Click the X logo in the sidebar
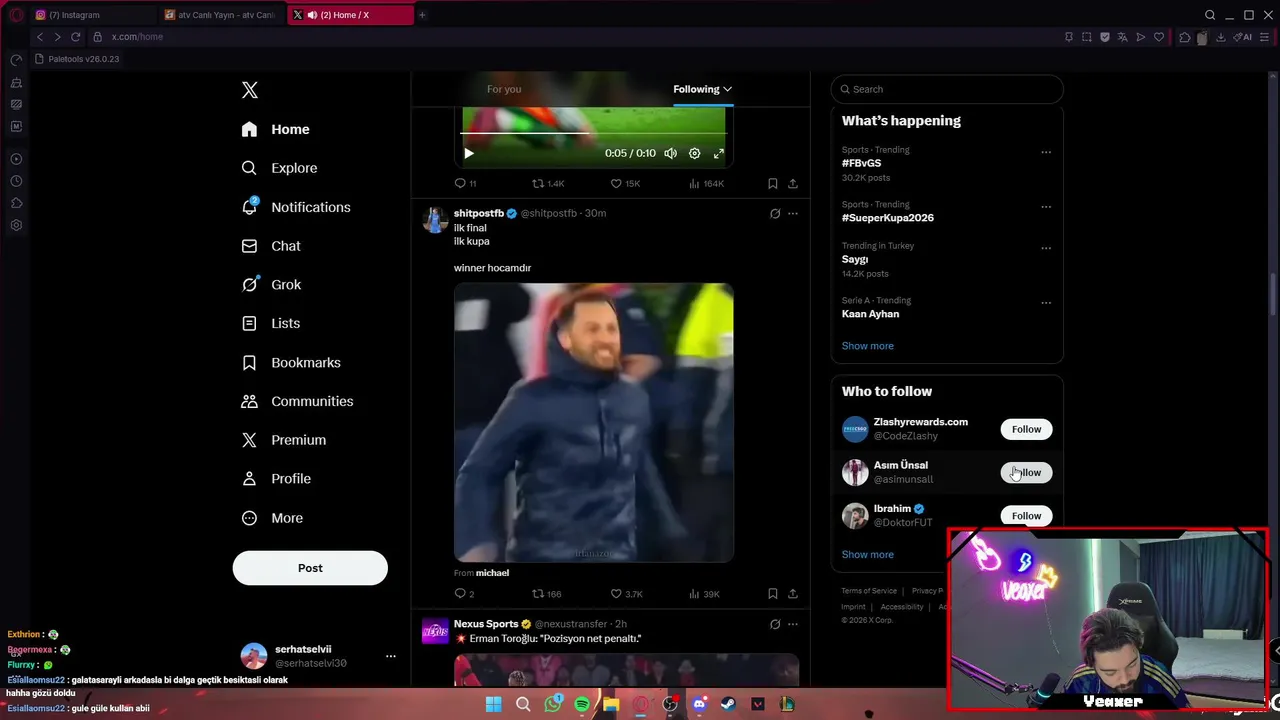1280x720 pixels. click(250, 90)
